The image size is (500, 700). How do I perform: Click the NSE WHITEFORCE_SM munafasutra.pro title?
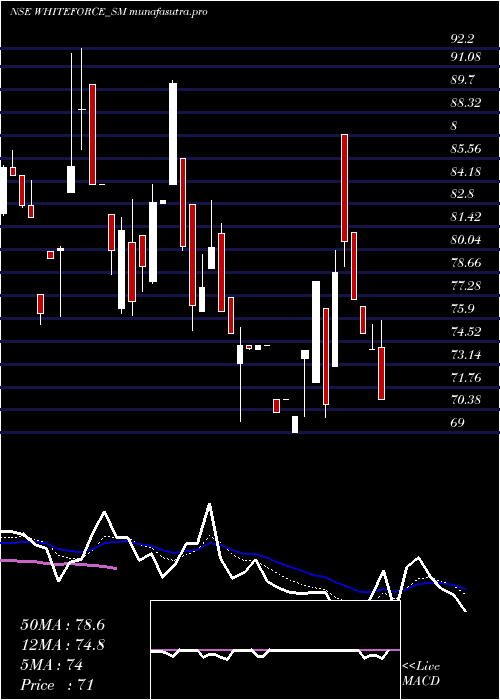(108, 12)
